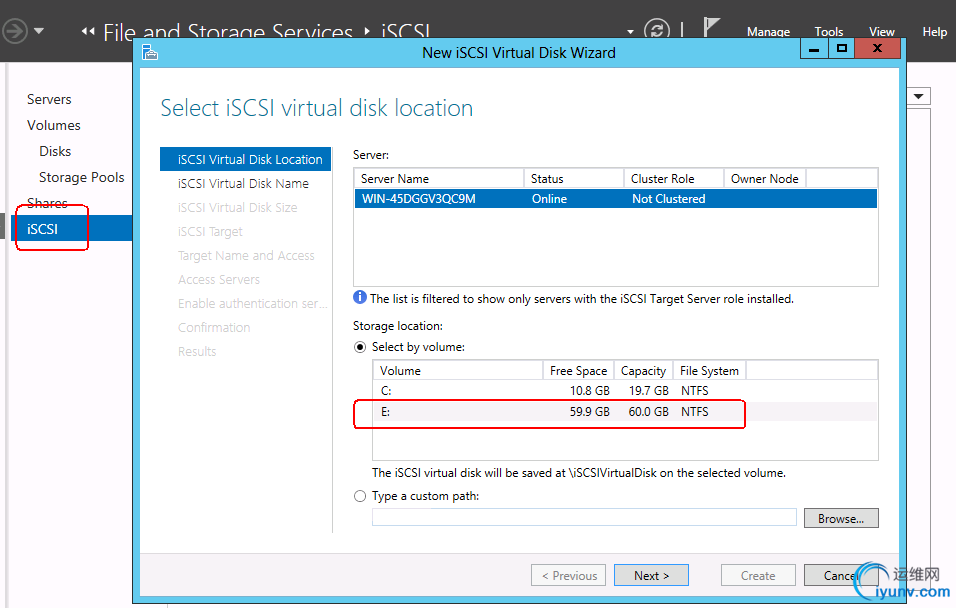
Task: Sort by the Free Space column header
Action: click(x=578, y=370)
